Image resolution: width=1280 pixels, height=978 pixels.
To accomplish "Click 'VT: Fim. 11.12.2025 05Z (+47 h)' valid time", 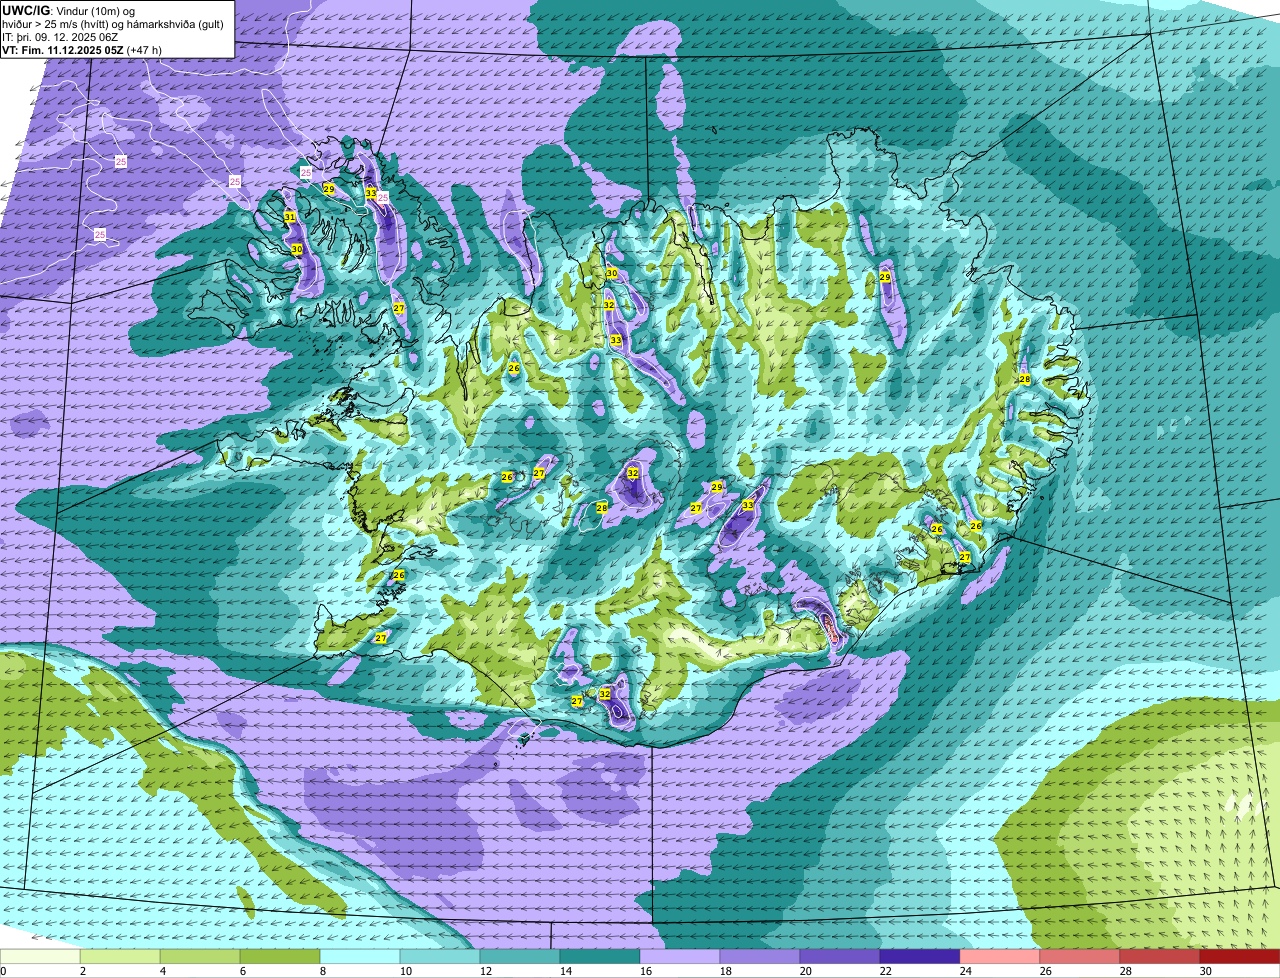I will 82,50.
